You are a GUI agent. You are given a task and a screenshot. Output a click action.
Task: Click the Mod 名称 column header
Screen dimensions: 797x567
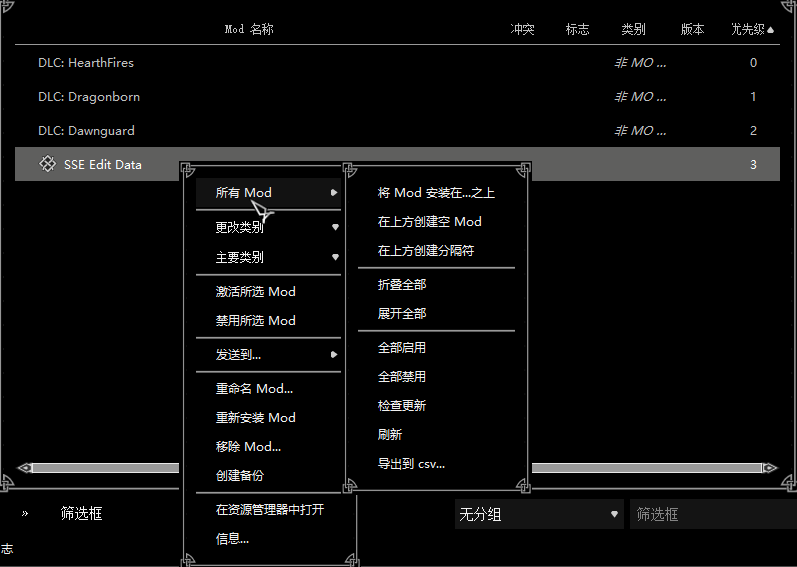[249, 29]
